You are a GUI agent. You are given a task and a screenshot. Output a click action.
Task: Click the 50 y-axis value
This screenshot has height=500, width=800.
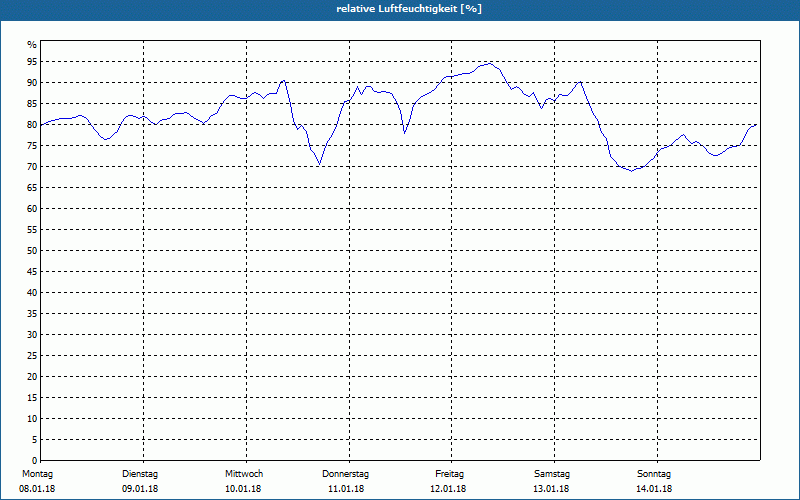click(32, 251)
